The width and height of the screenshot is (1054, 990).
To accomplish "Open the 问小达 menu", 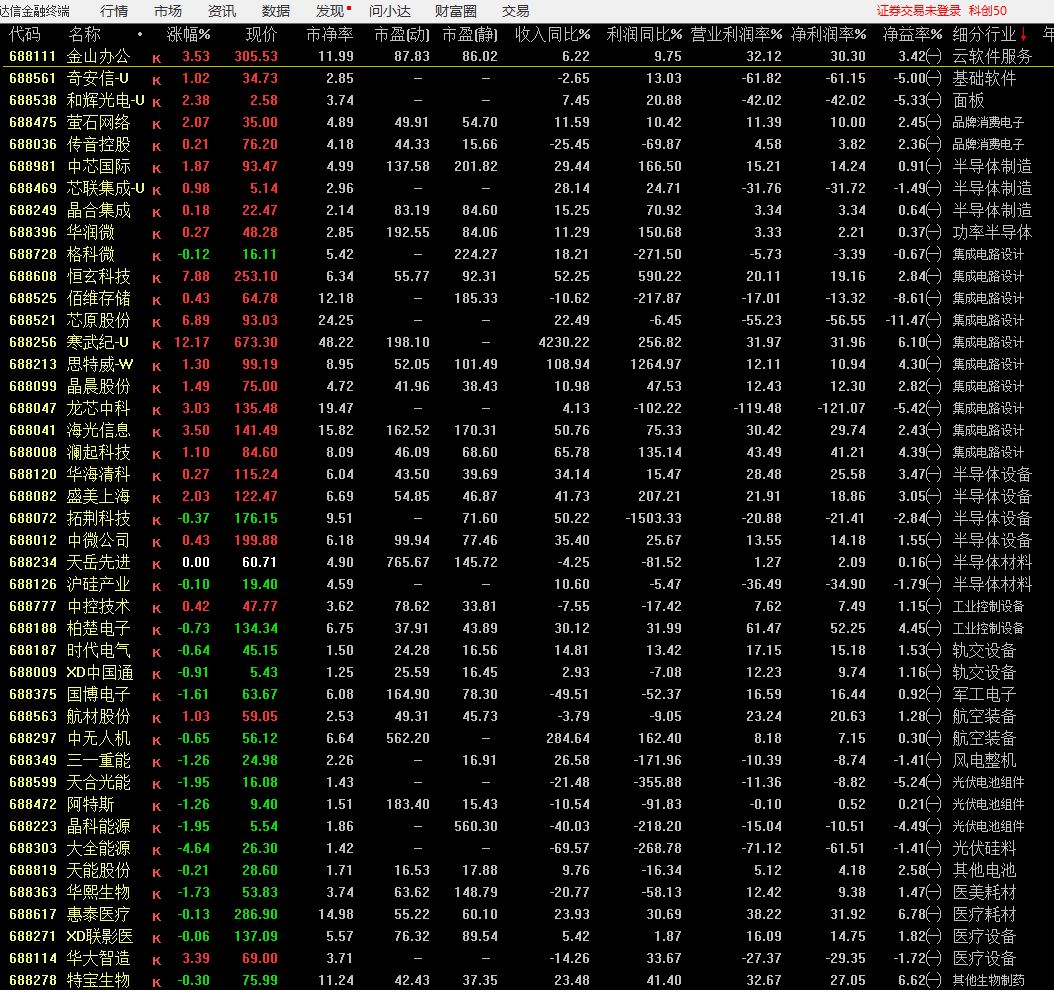I will pos(390,11).
